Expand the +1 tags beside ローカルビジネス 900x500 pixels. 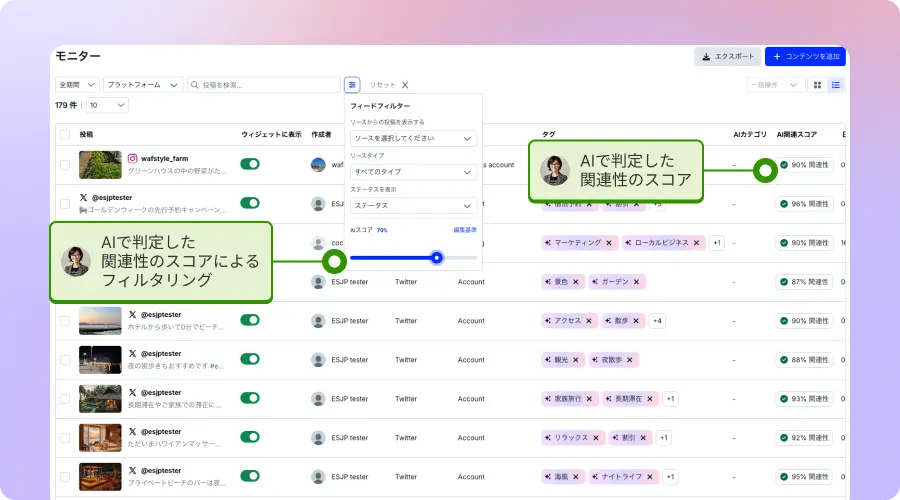tap(717, 243)
